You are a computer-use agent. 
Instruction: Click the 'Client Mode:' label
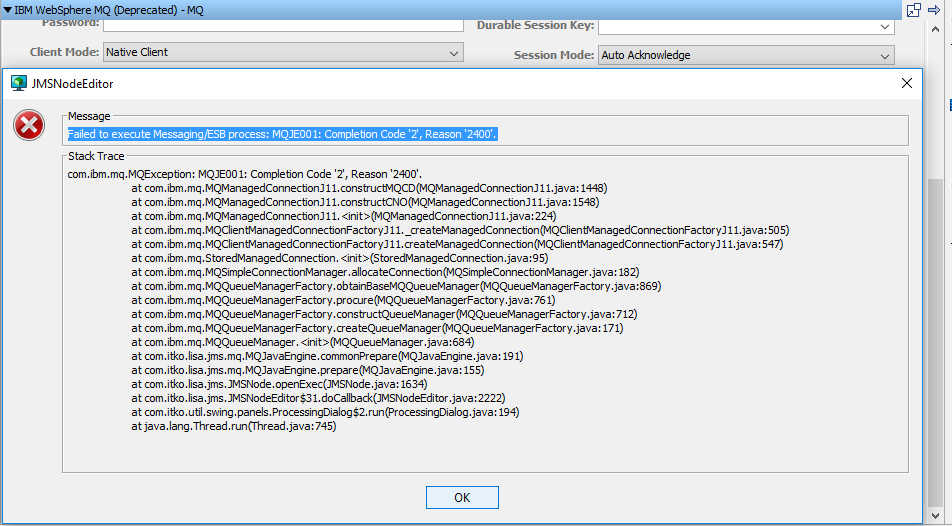coord(64,52)
